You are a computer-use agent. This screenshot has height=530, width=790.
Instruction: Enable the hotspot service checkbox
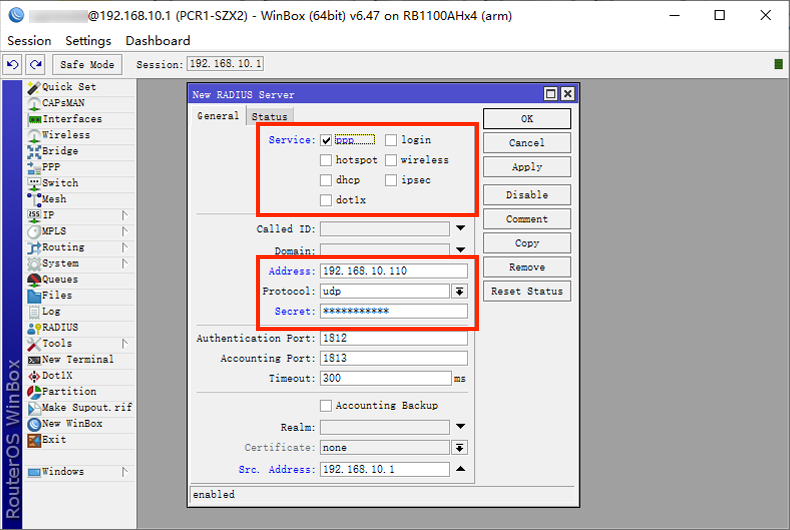pos(326,160)
